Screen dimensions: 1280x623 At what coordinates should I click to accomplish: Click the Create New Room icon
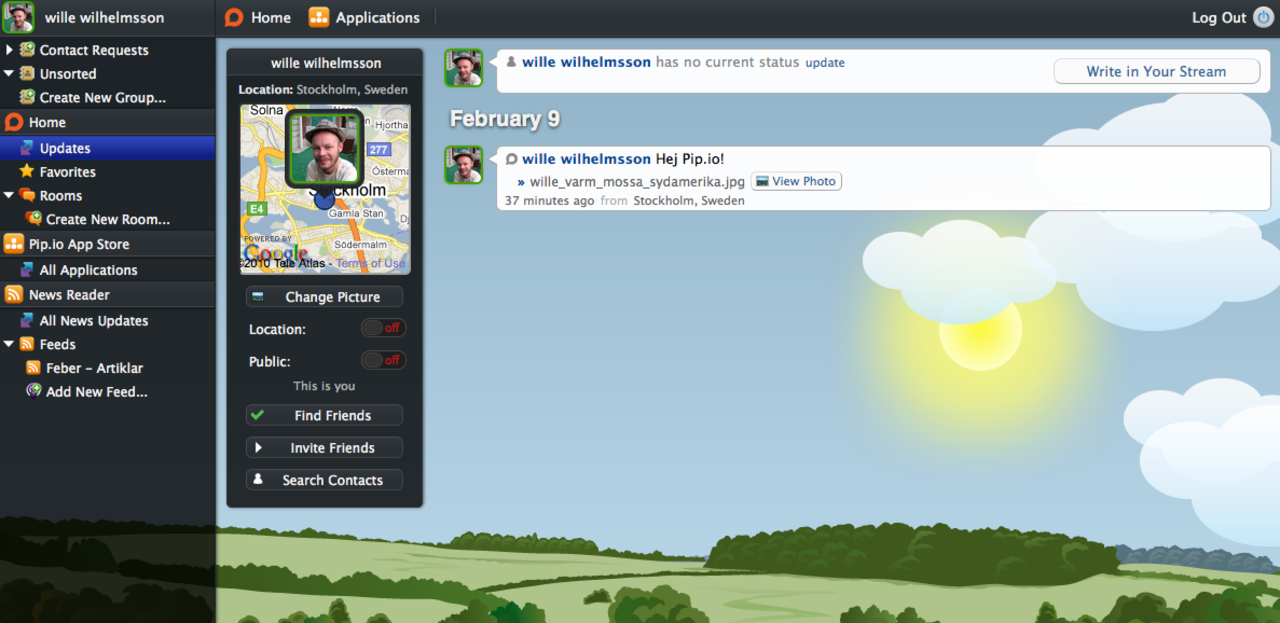[x=34, y=219]
